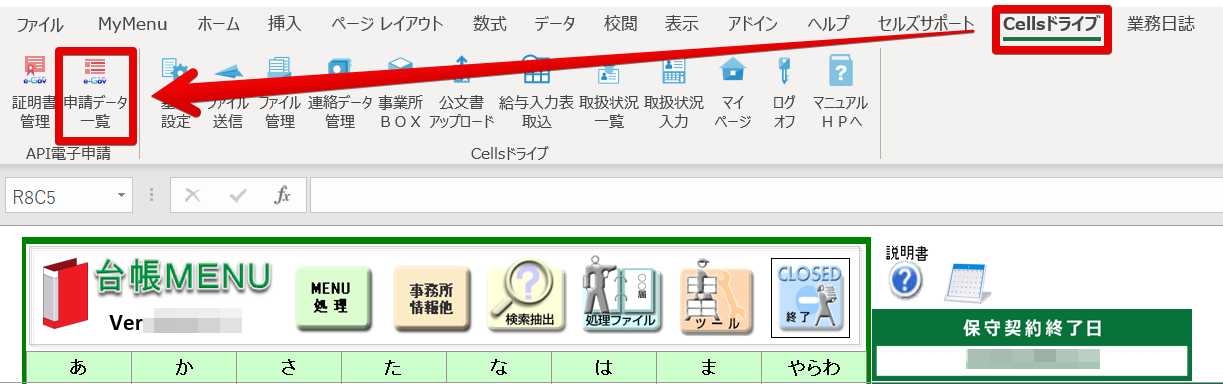The height and width of the screenshot is (384, 1223).
Task: Go to マイページ house icon
Action: coord(733,93)
